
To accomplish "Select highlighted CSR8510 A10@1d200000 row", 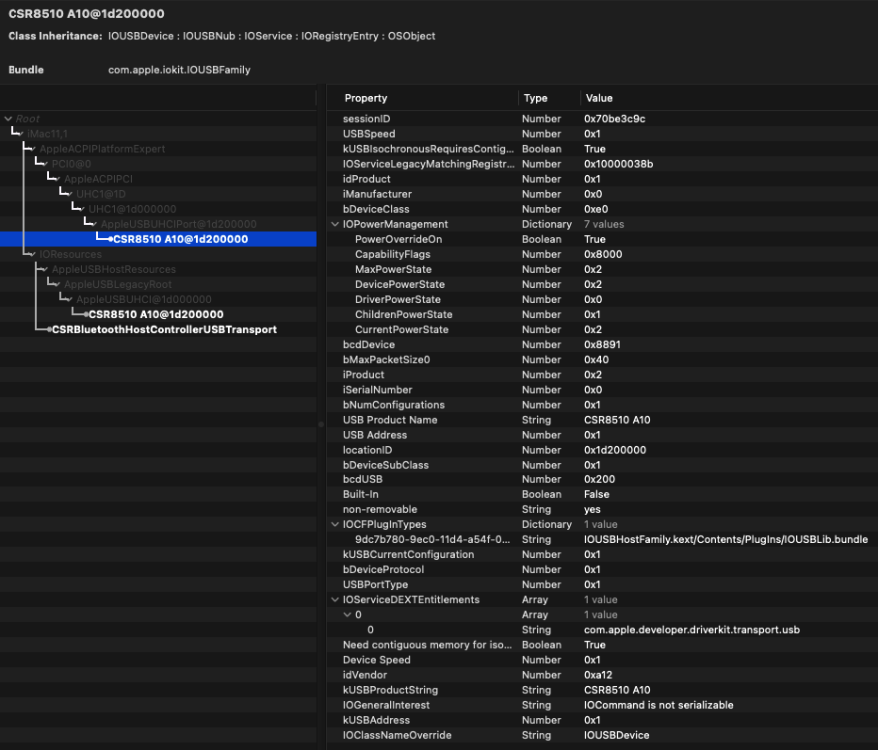I will [158, 239].
